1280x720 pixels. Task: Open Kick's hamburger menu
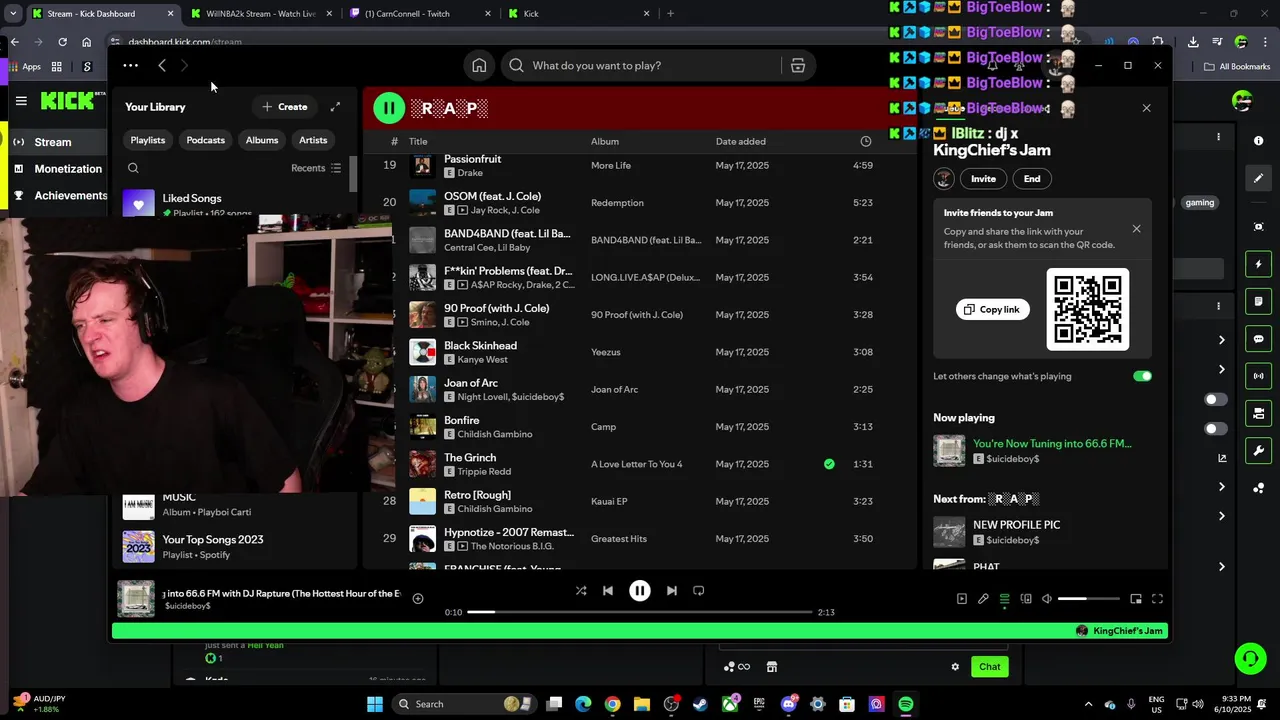click(21, 101)
